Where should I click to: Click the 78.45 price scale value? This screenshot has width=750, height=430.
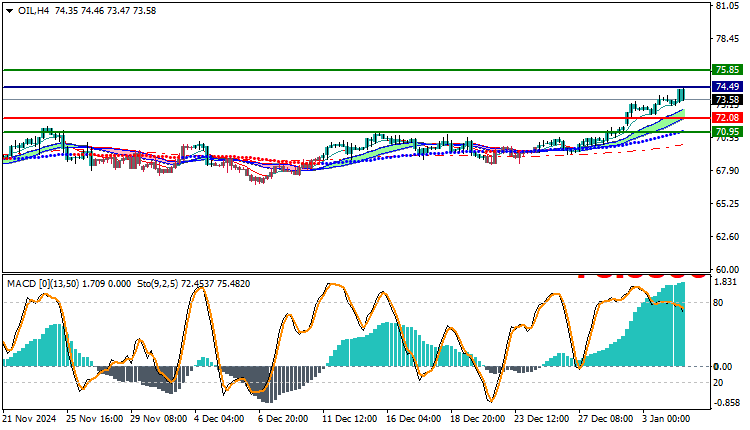727,39
